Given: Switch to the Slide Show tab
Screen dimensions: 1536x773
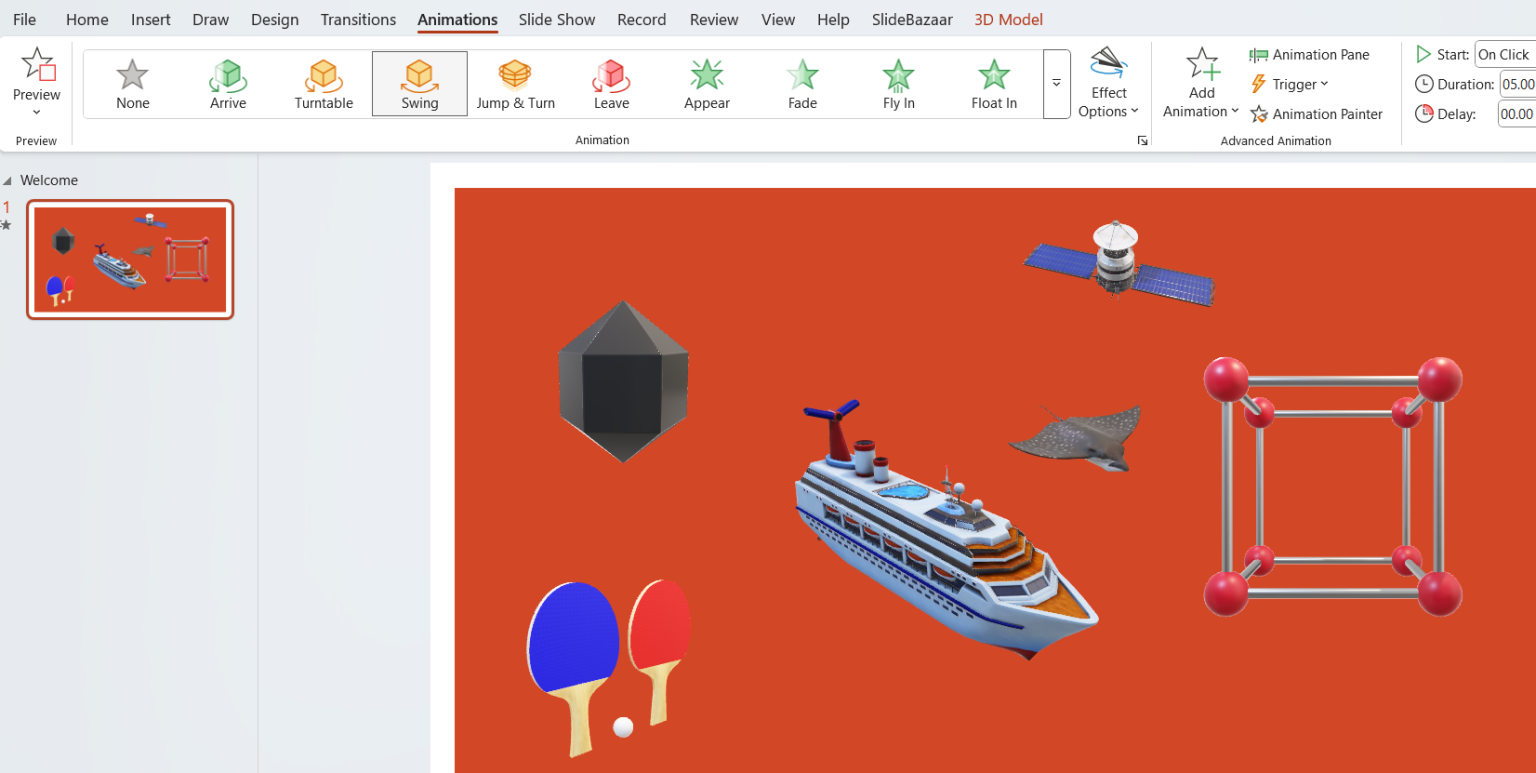Looking at the screenshot, I should tap(556, 19).
